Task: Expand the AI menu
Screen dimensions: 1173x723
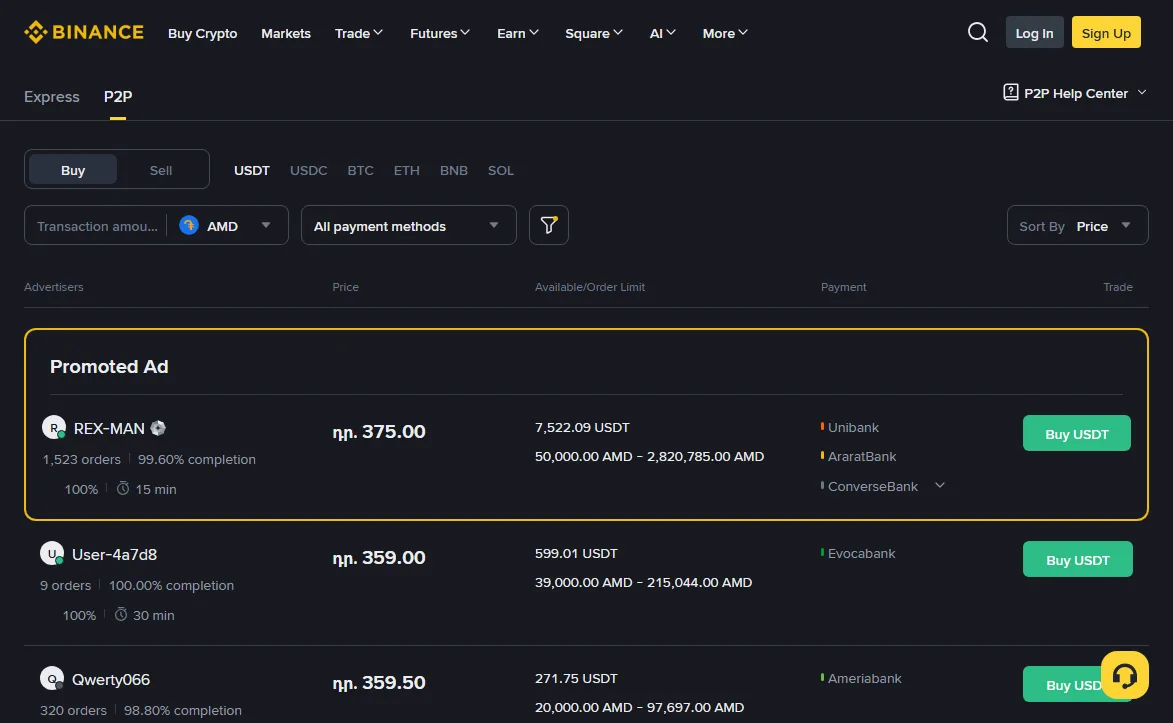Action: coord(663,33)
